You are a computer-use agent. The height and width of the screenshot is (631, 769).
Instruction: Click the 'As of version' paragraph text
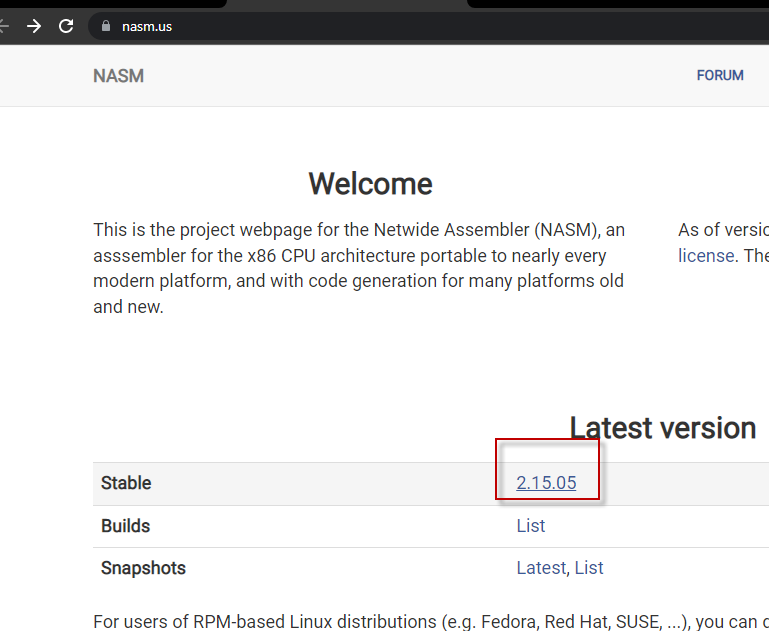coord(722,230)
